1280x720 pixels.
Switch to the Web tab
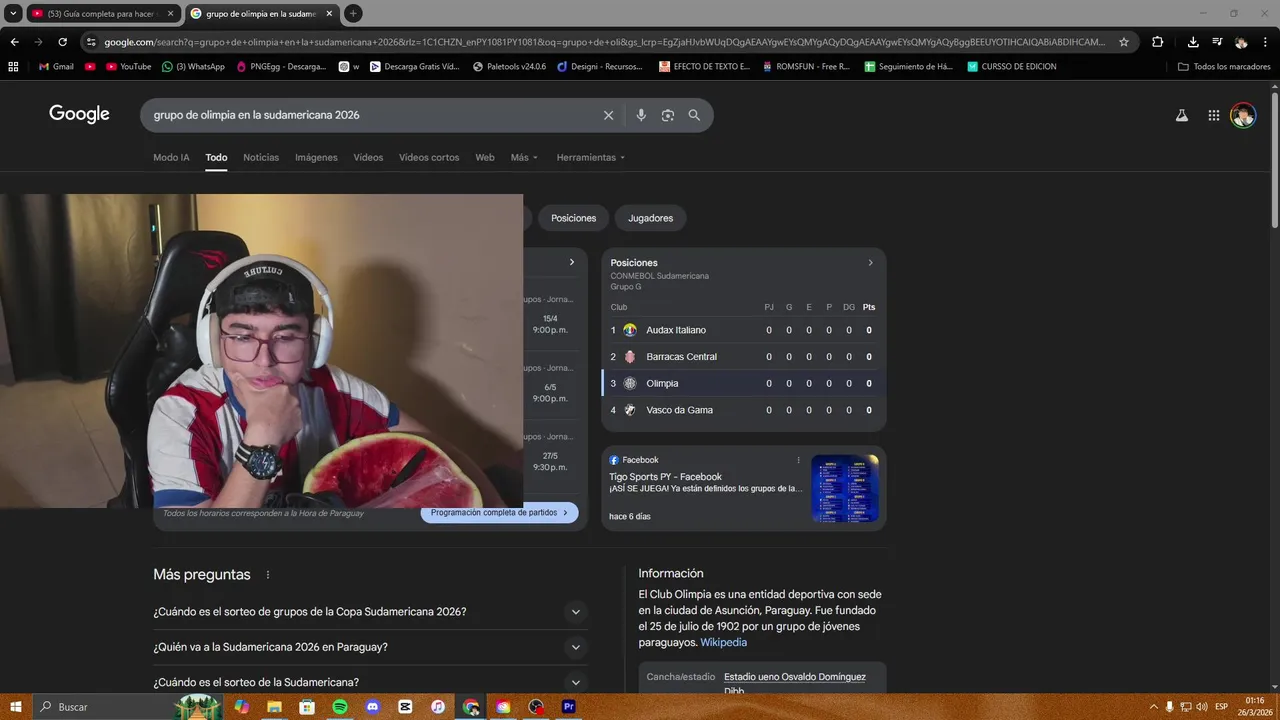(485, 157)
